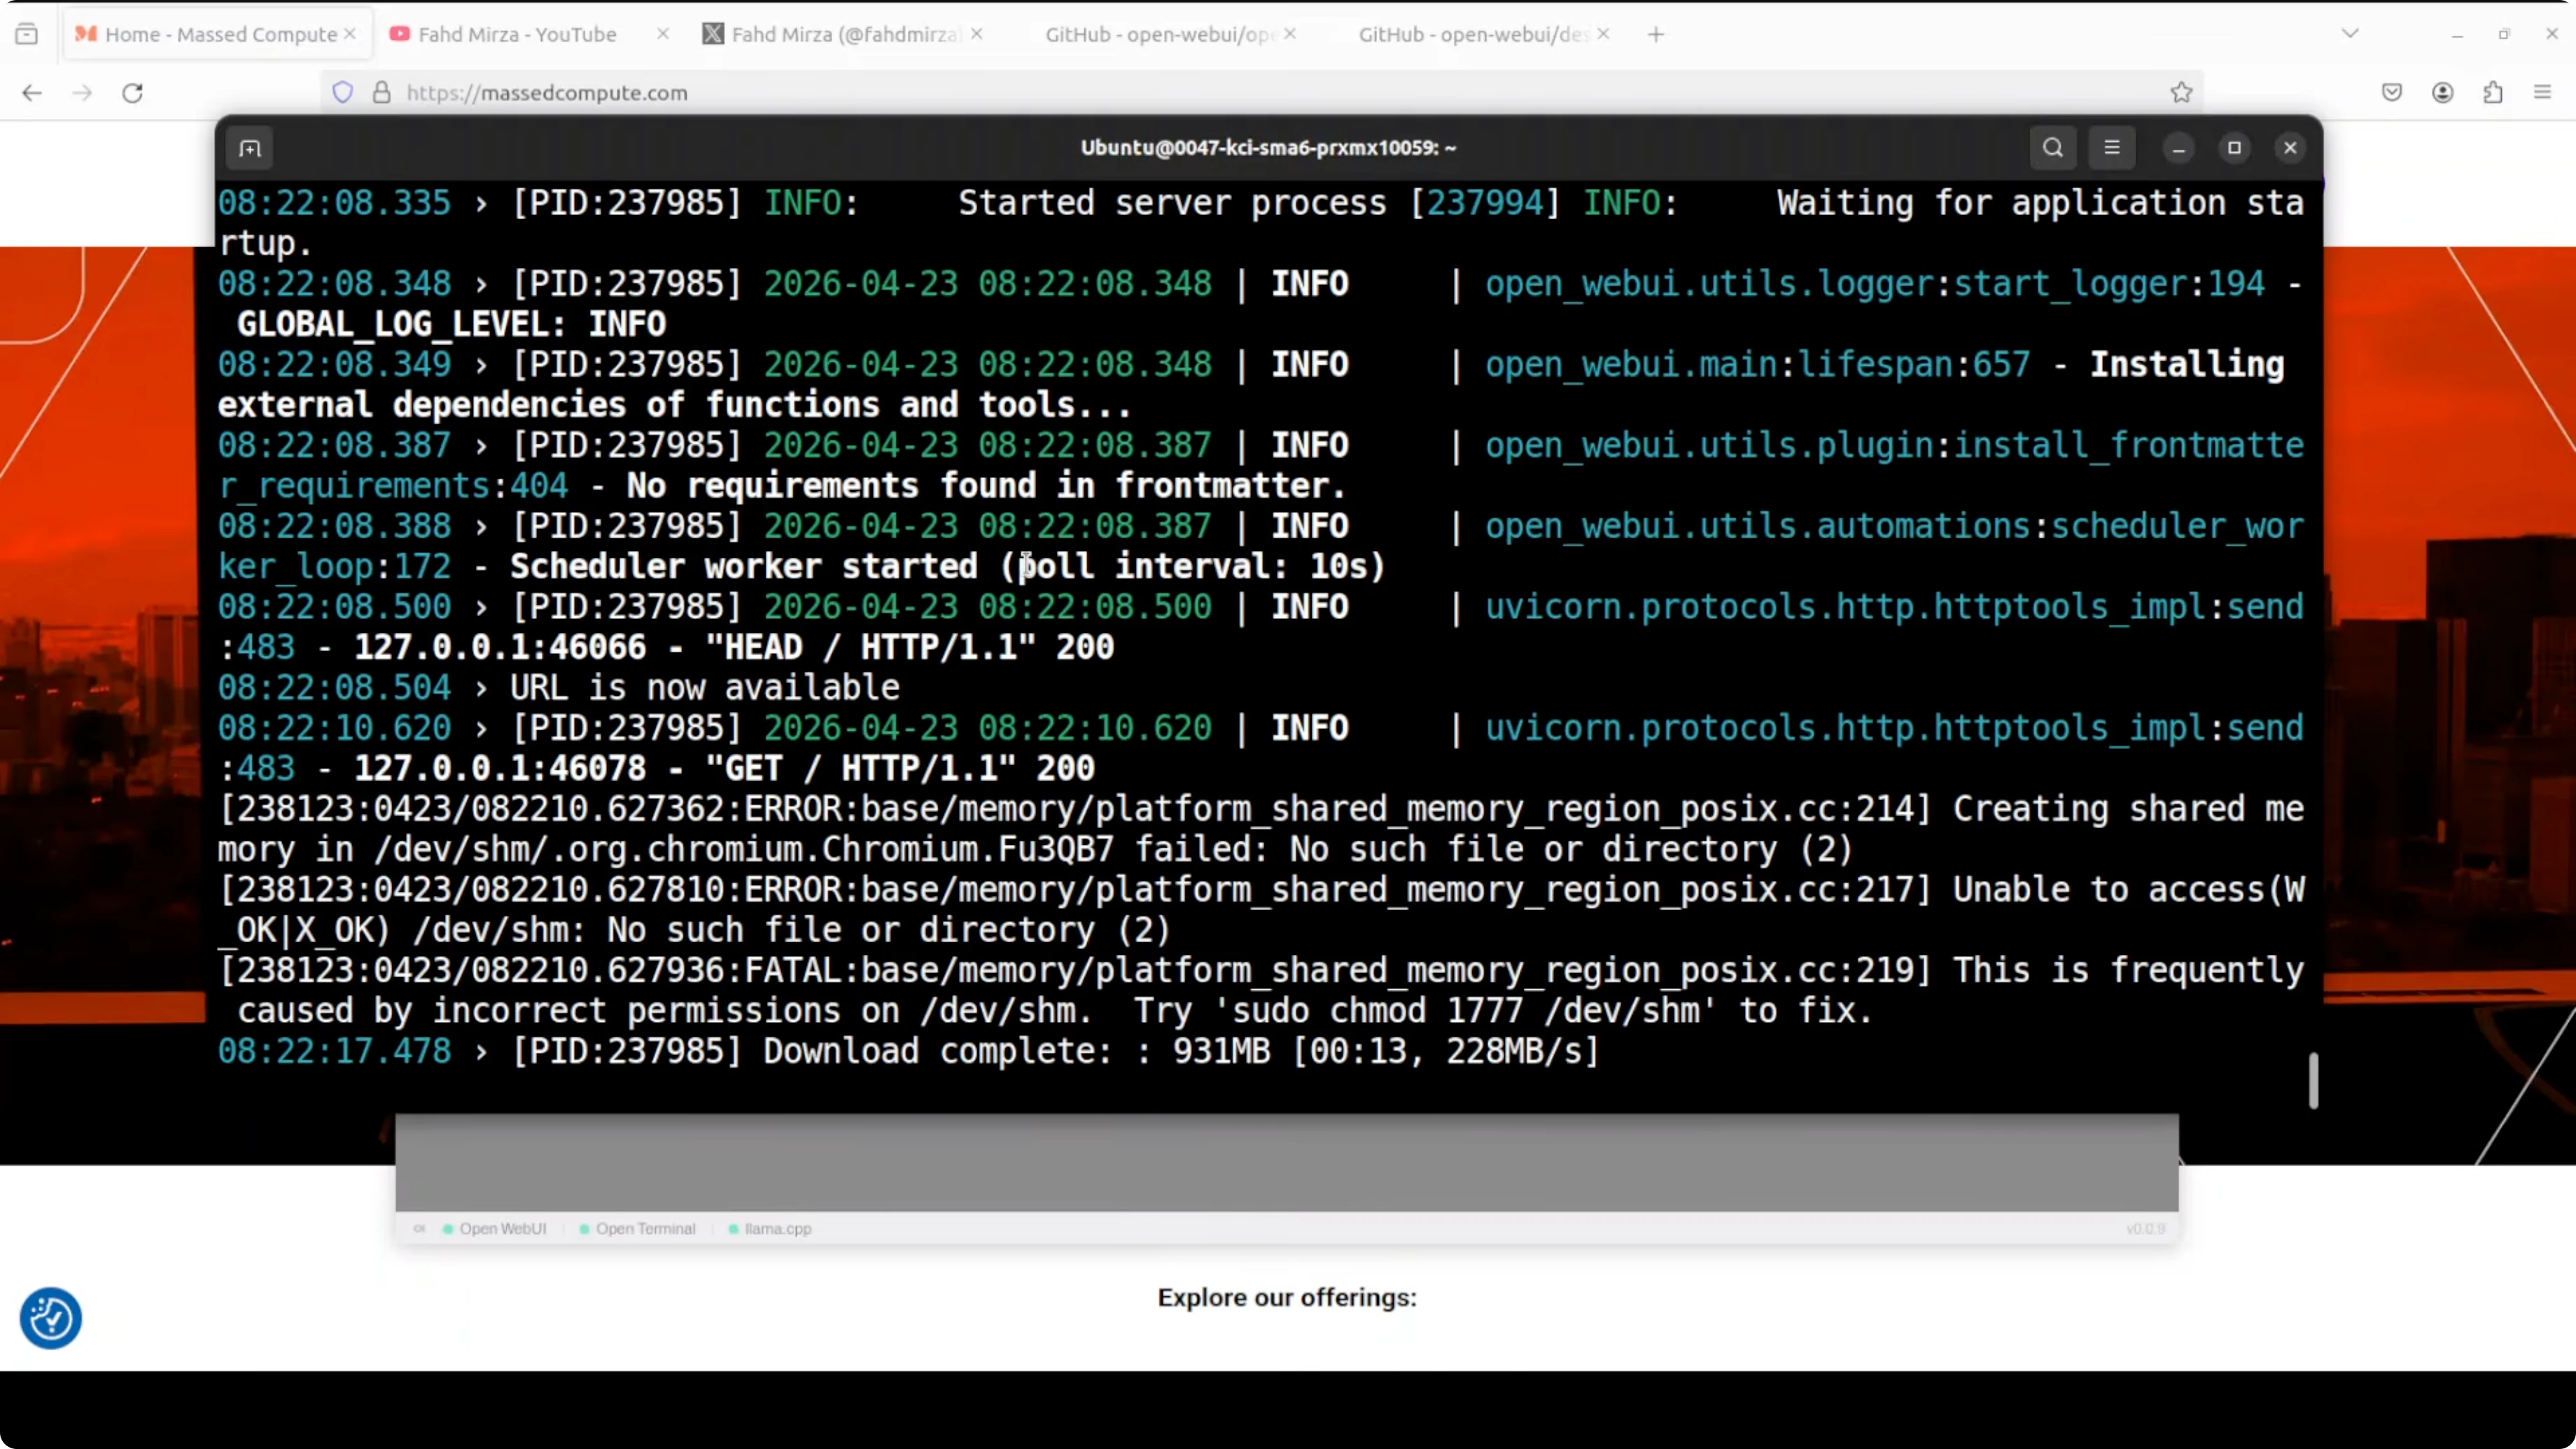
Task: Click the terminal scrollbar handle
Action: 2313,1080
